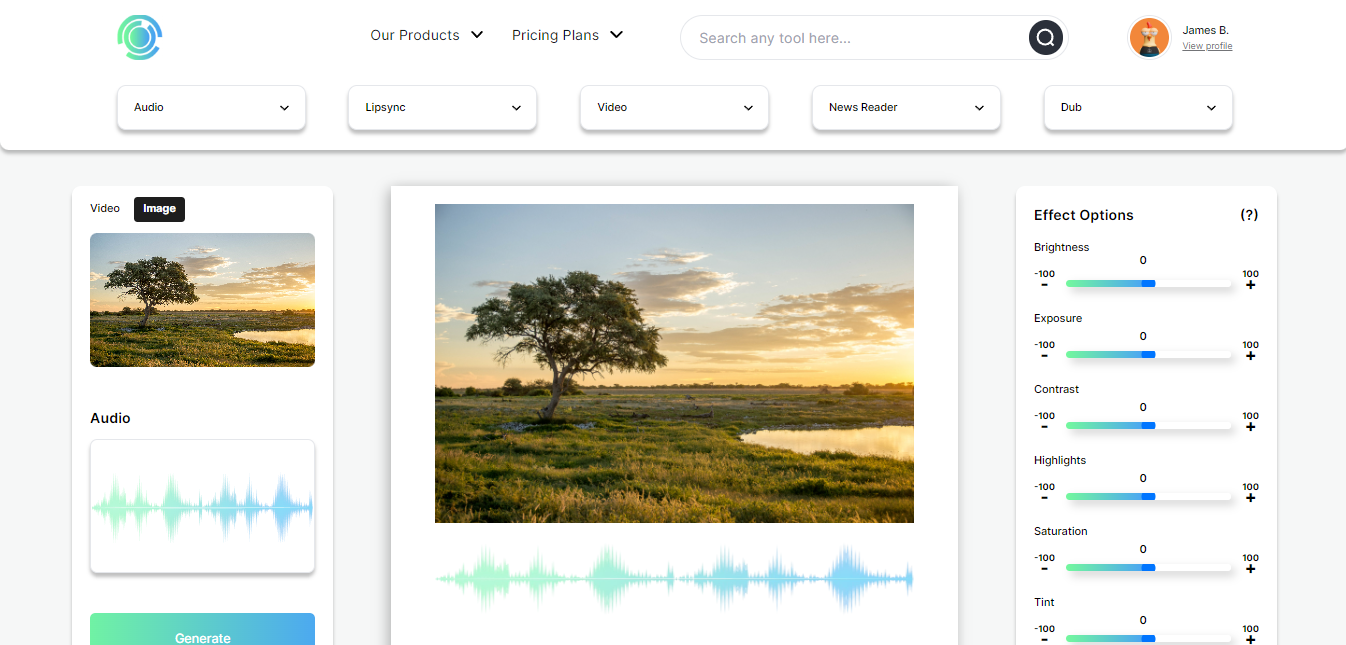Expand the News Reader dropdown
This screenshot has width=1346, height=645.
(906, 107)
